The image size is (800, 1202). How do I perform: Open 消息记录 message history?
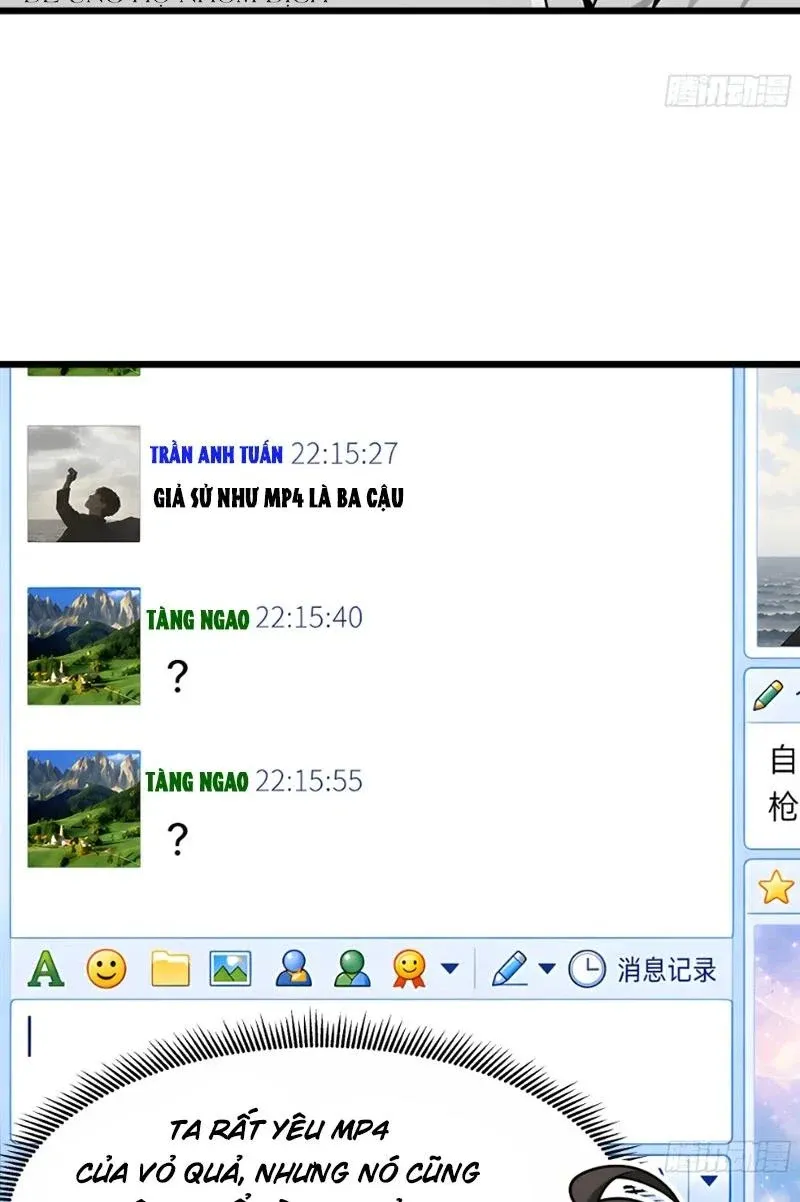[x=667, y=969]
